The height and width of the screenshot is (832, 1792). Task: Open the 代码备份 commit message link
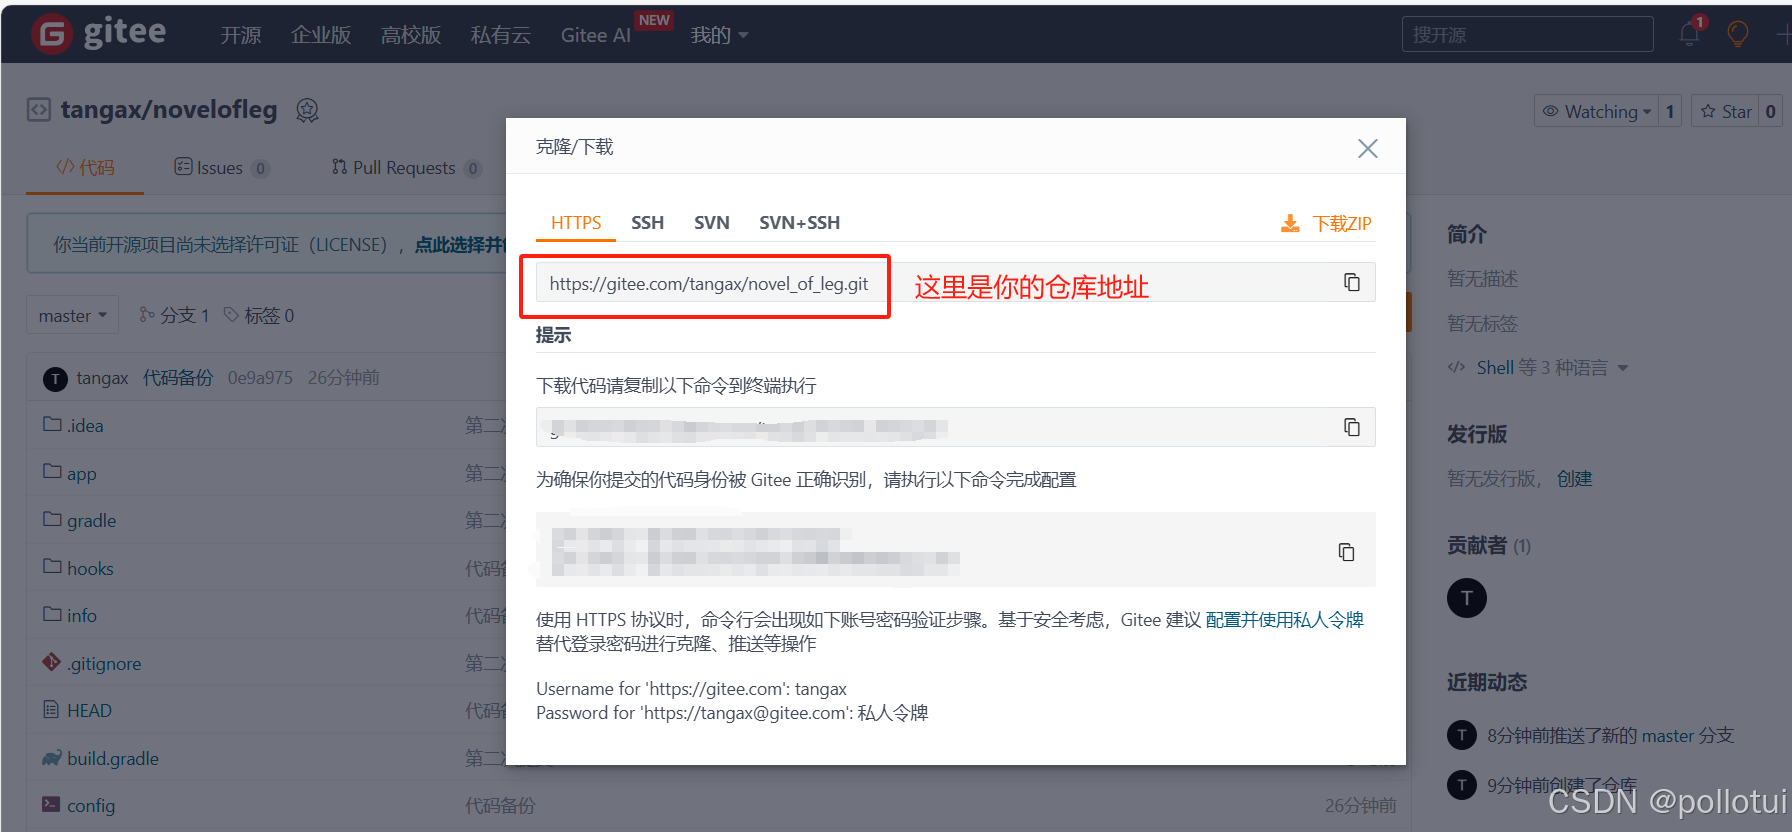pos(178,377)
